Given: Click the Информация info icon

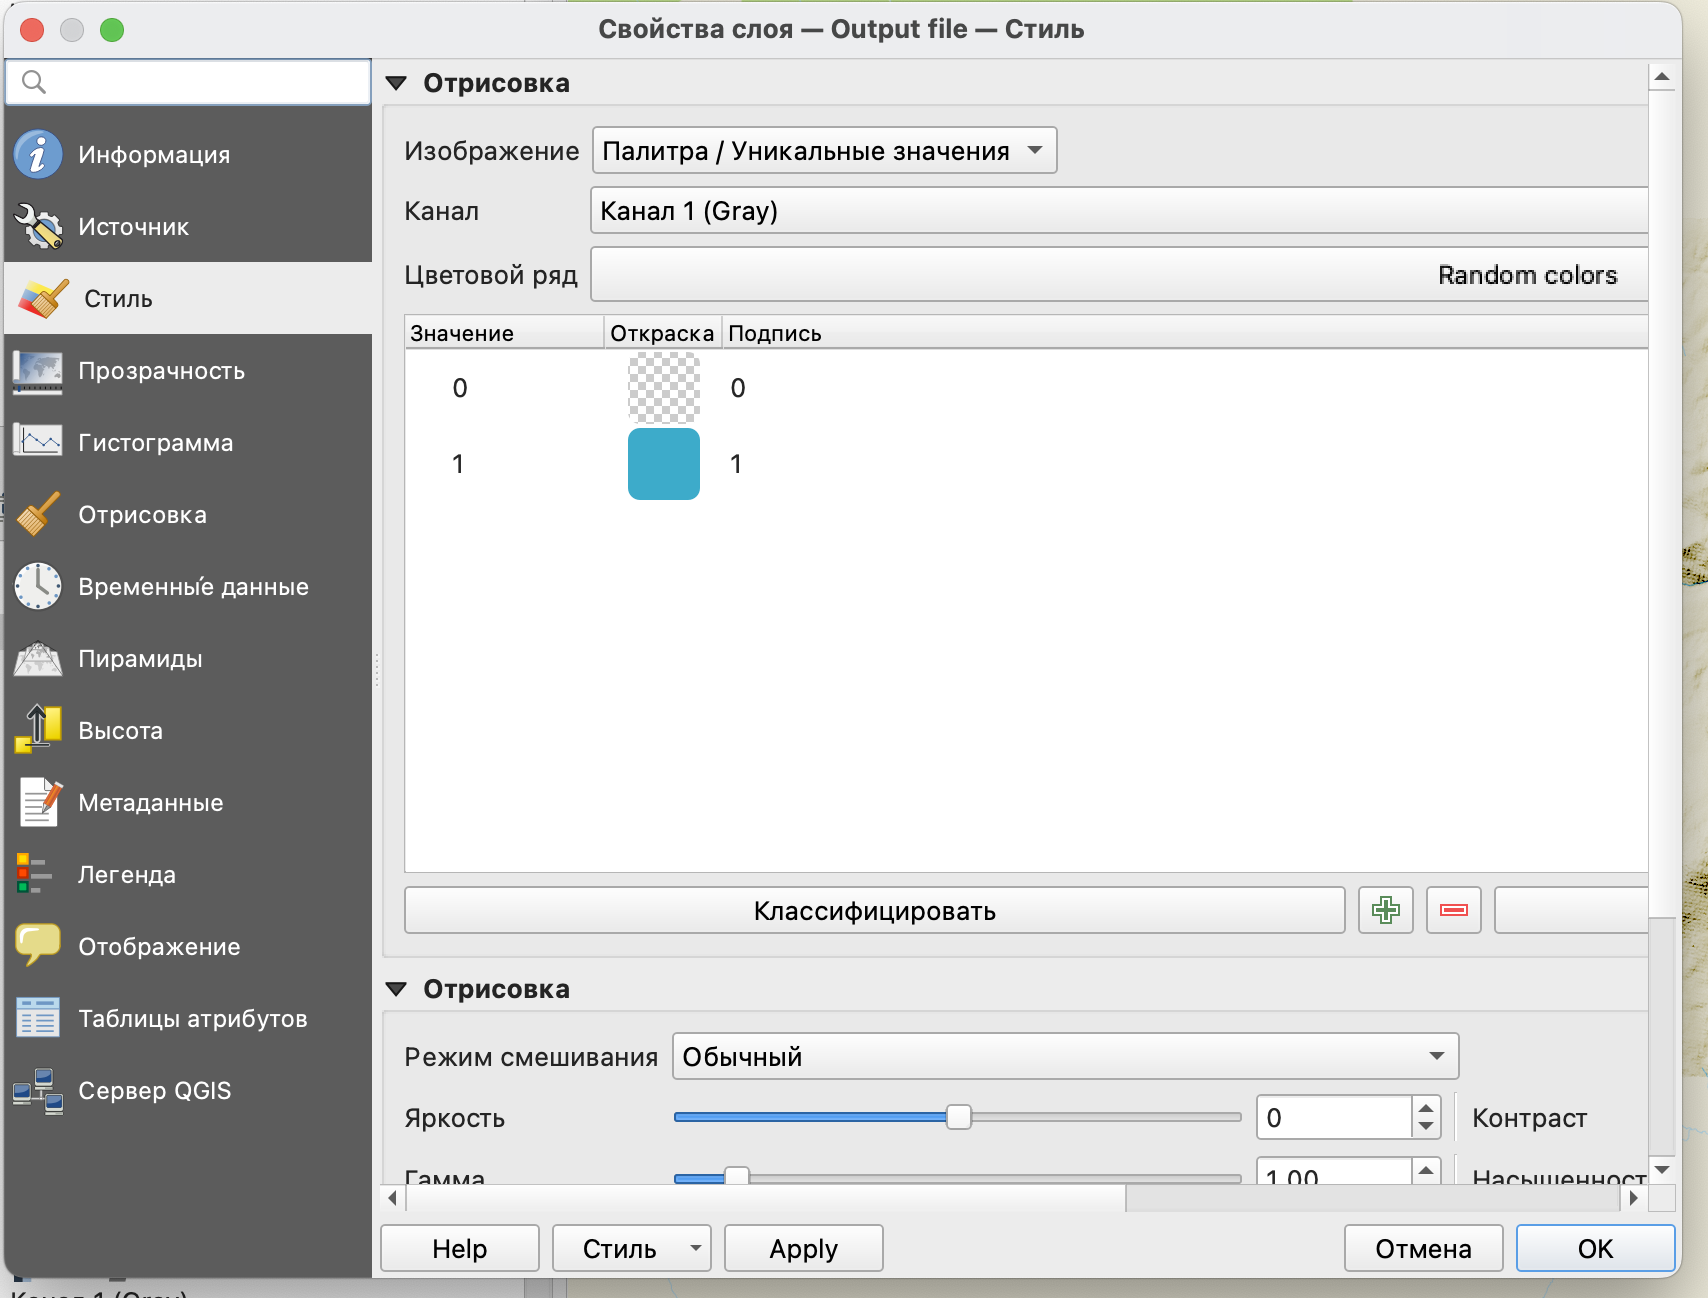Looking at the screenshot, I should (x=38, y=154).
